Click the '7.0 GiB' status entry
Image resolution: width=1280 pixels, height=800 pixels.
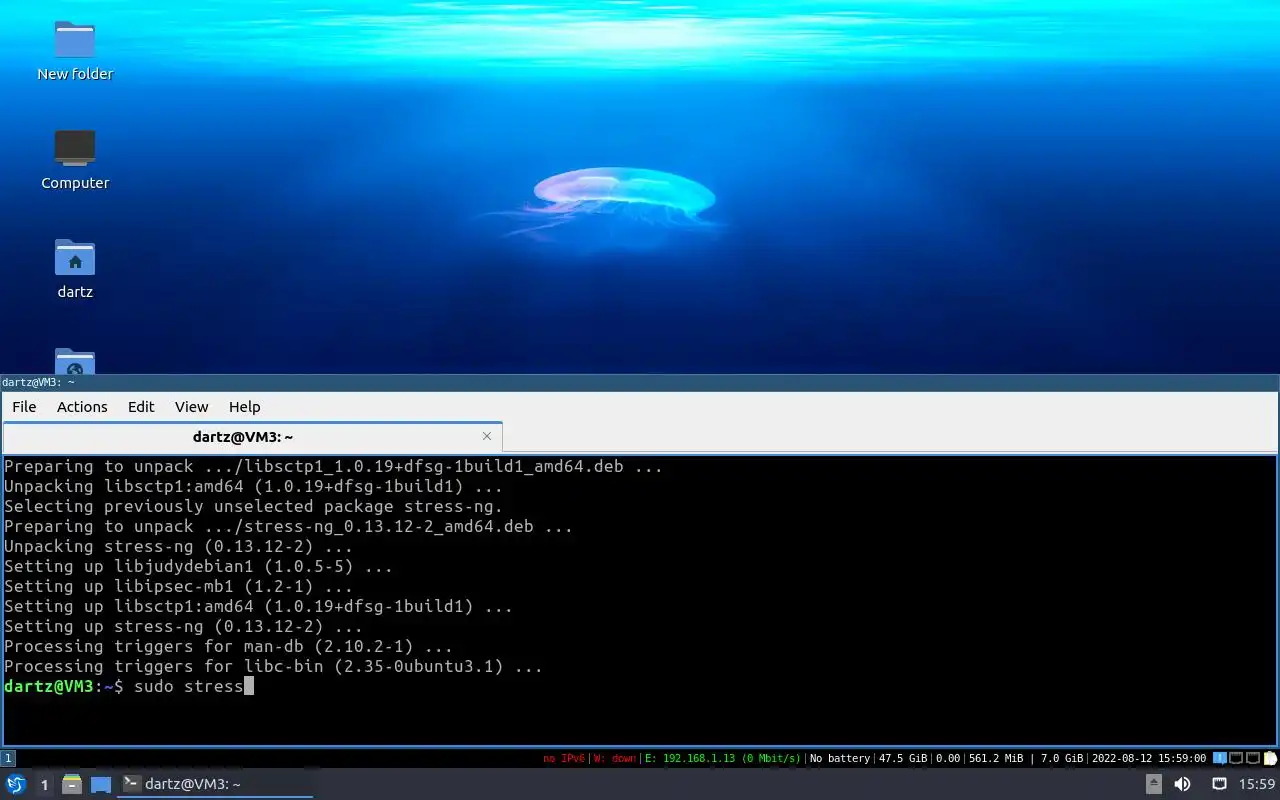pyautogui.click(x=1062, y=758)
